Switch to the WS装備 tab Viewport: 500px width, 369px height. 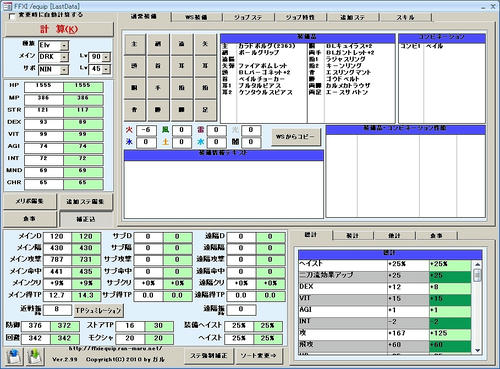pyautogui.click(x=196, y=17)
